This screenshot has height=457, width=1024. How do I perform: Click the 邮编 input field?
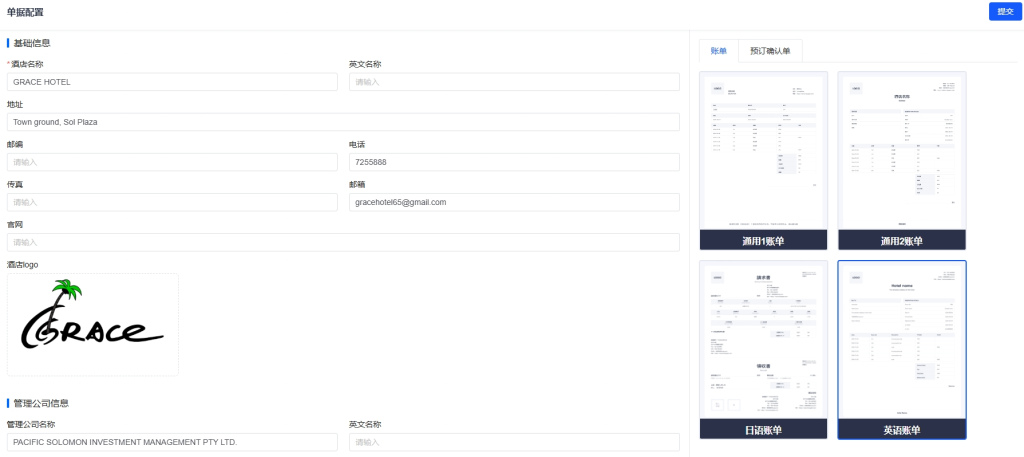pos(172,162)
